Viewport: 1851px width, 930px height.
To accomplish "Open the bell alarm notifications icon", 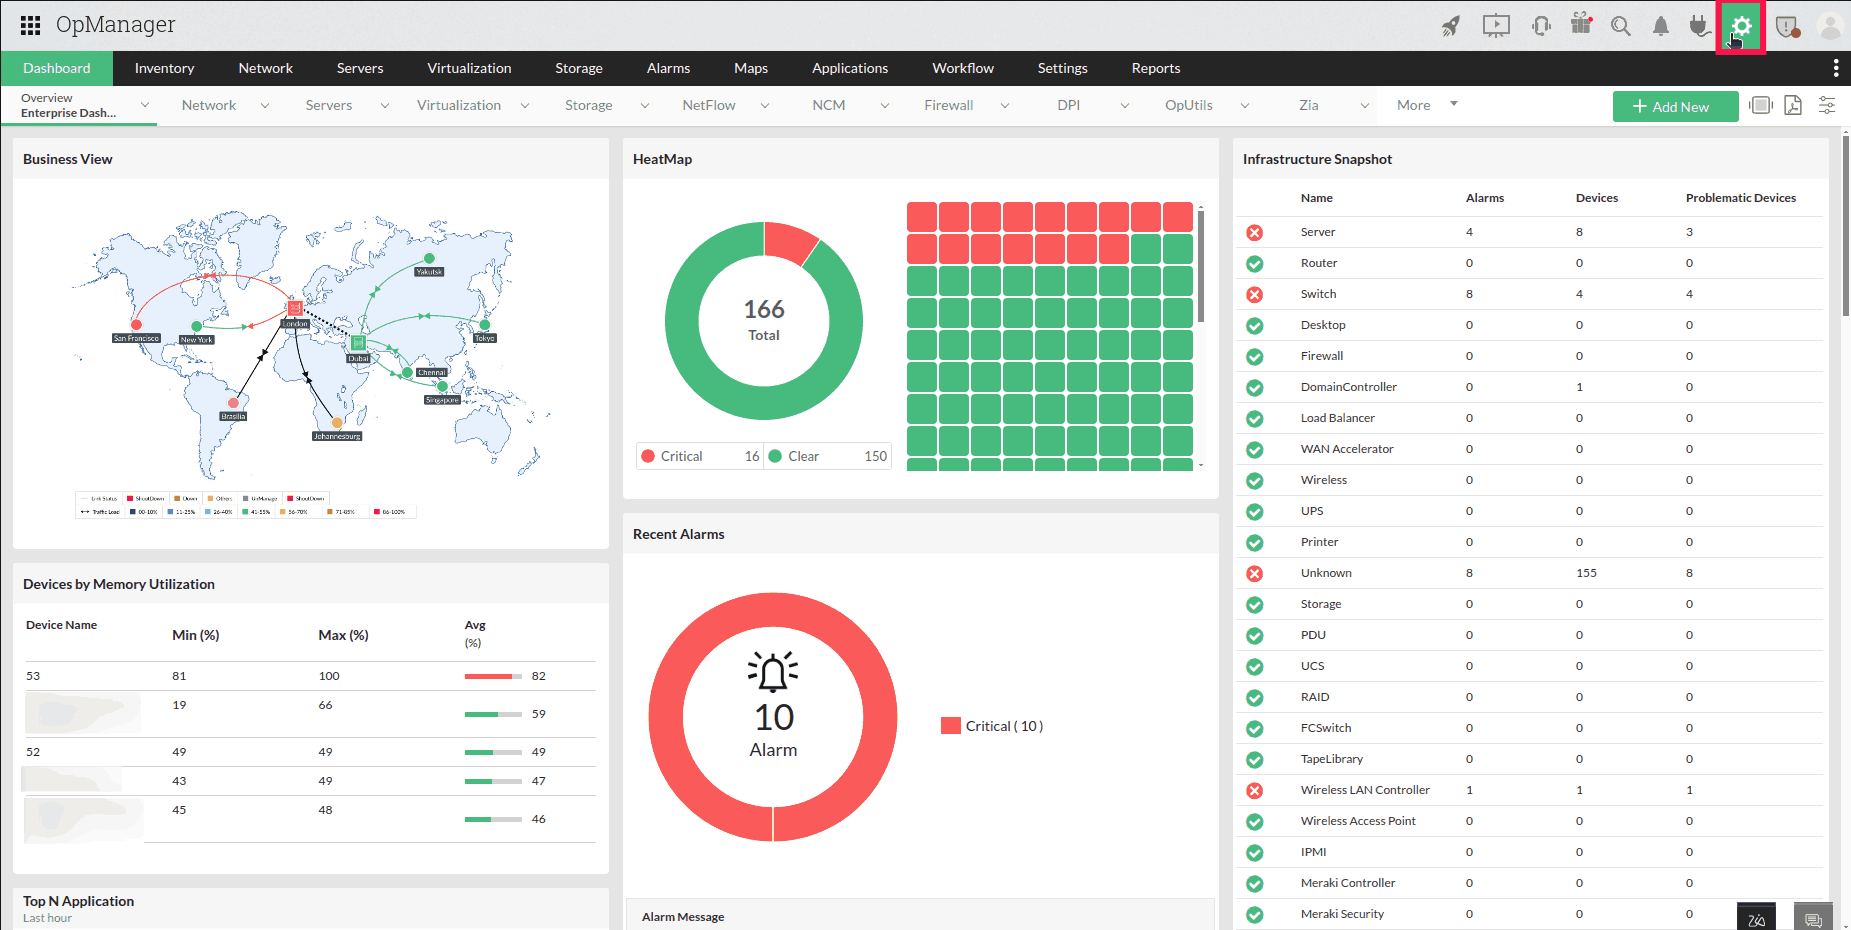I will (1661, 26).
